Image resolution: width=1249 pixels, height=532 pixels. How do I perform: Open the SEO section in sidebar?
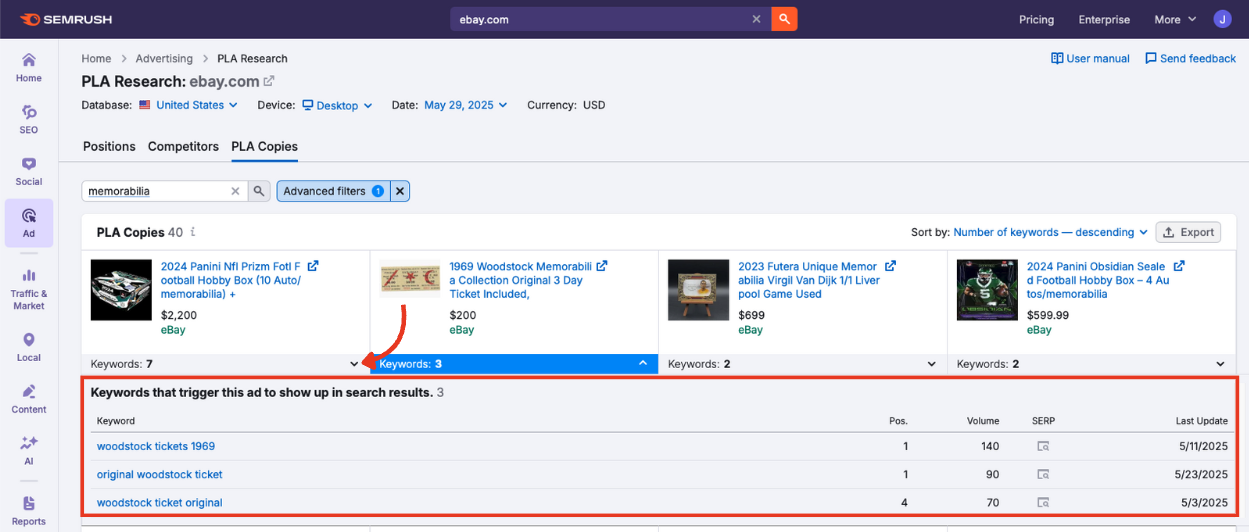click(x=29, y=118)
